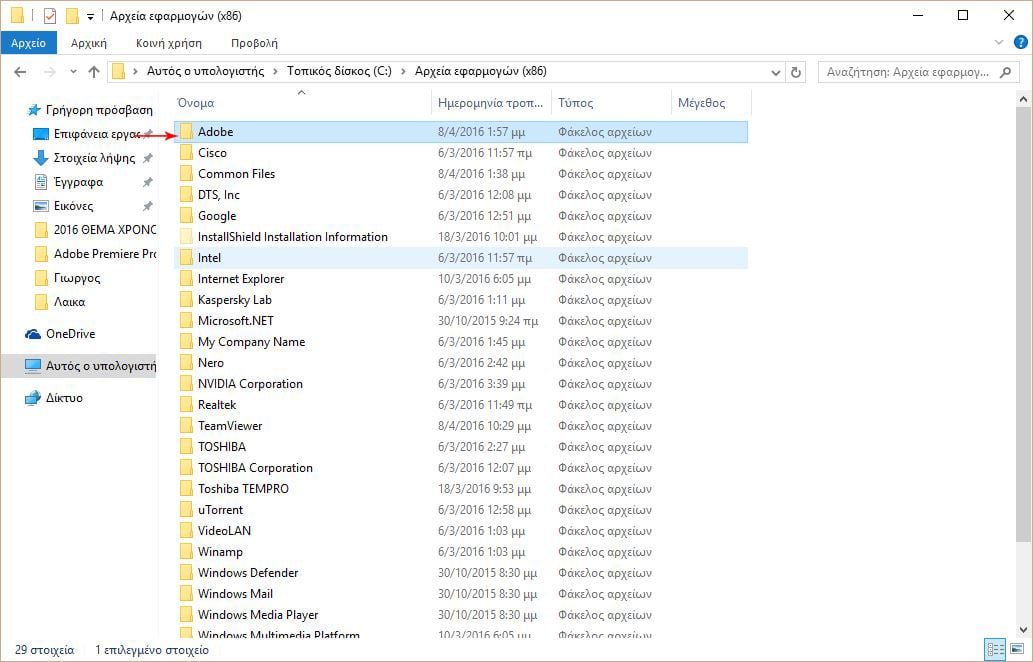Viewport: 1033px width, 662px height.
Task: Expand the ribbon with the chevron
Action: click(999, 43)
